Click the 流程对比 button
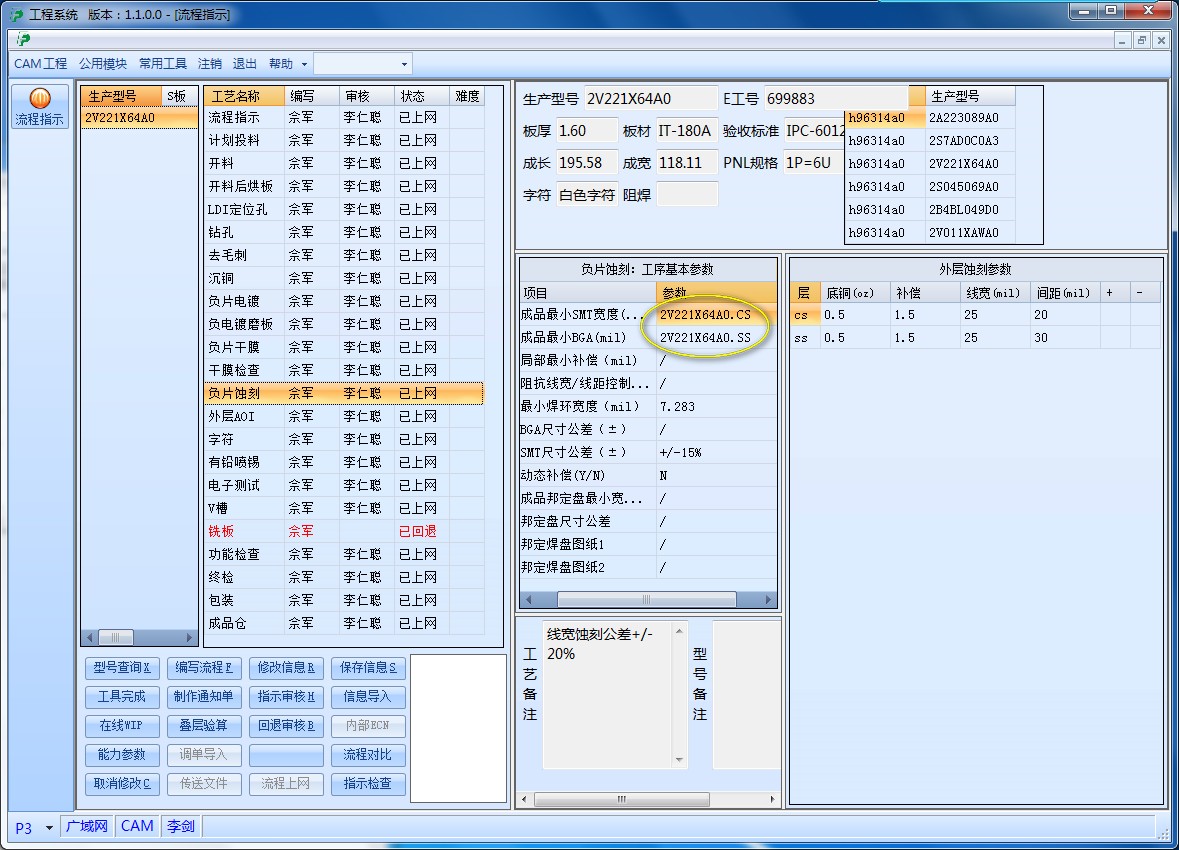 pos(368,754)
